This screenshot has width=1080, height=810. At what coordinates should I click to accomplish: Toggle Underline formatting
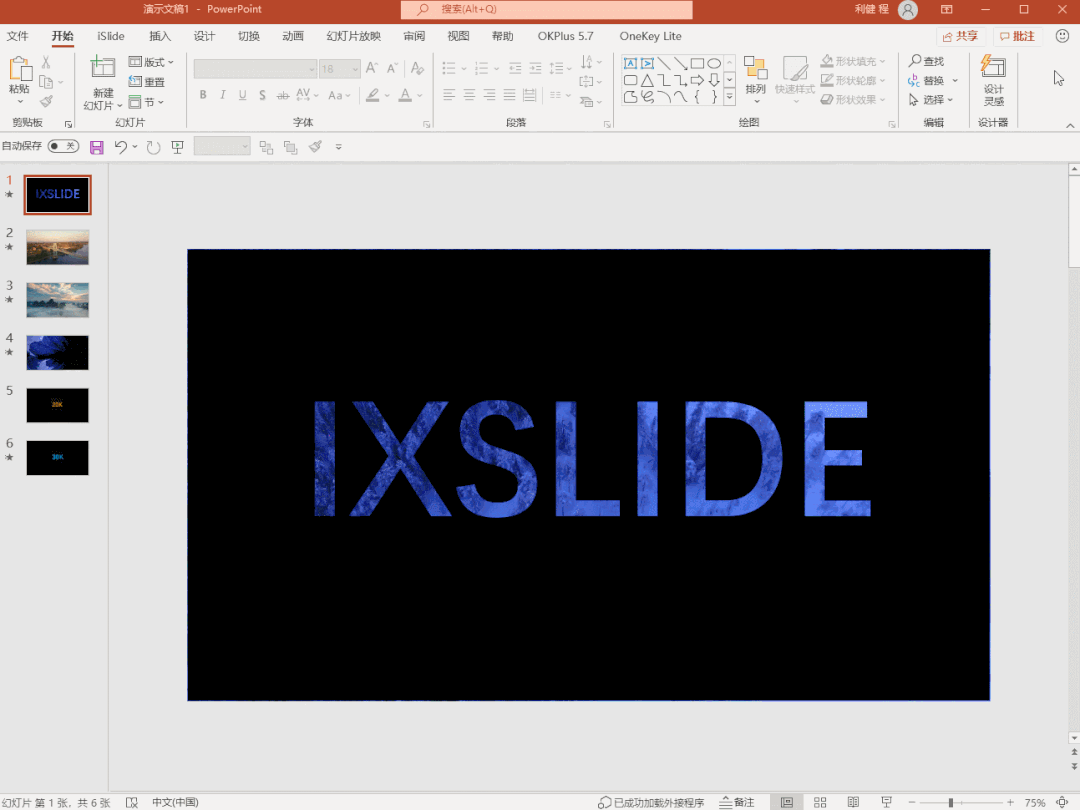[242, 95]
